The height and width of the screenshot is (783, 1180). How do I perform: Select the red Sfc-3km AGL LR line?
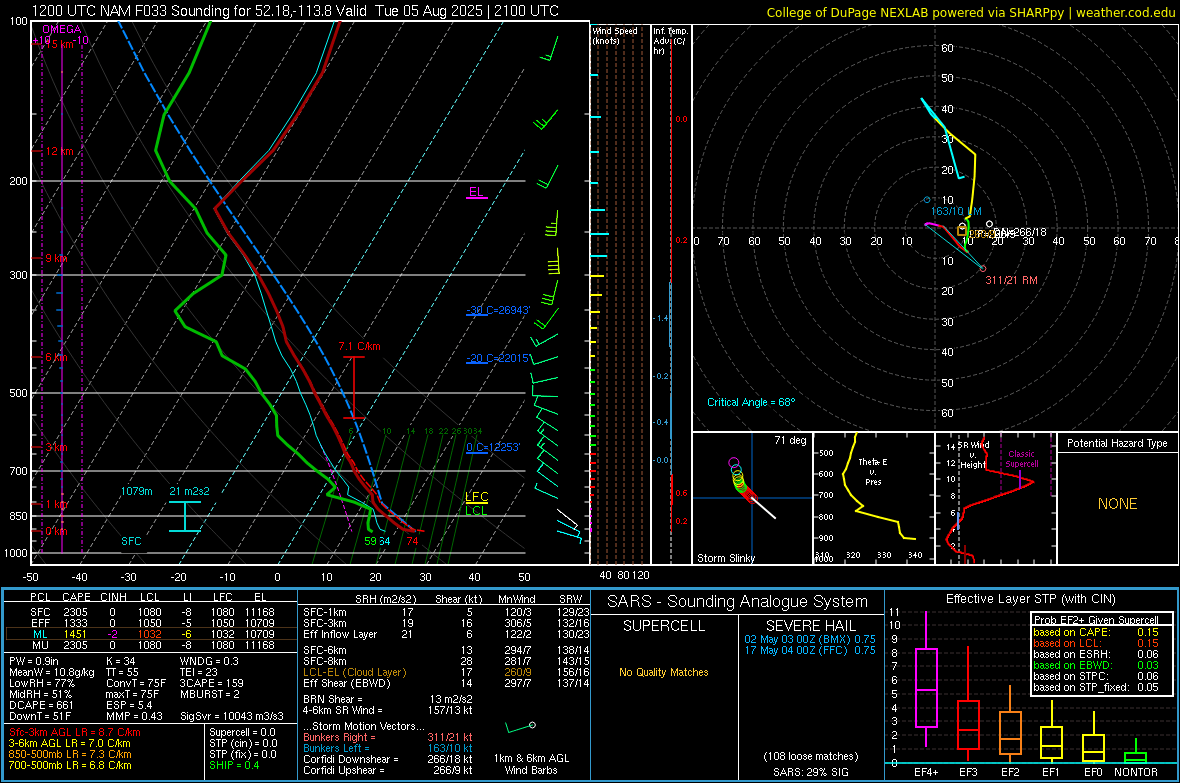75,732
